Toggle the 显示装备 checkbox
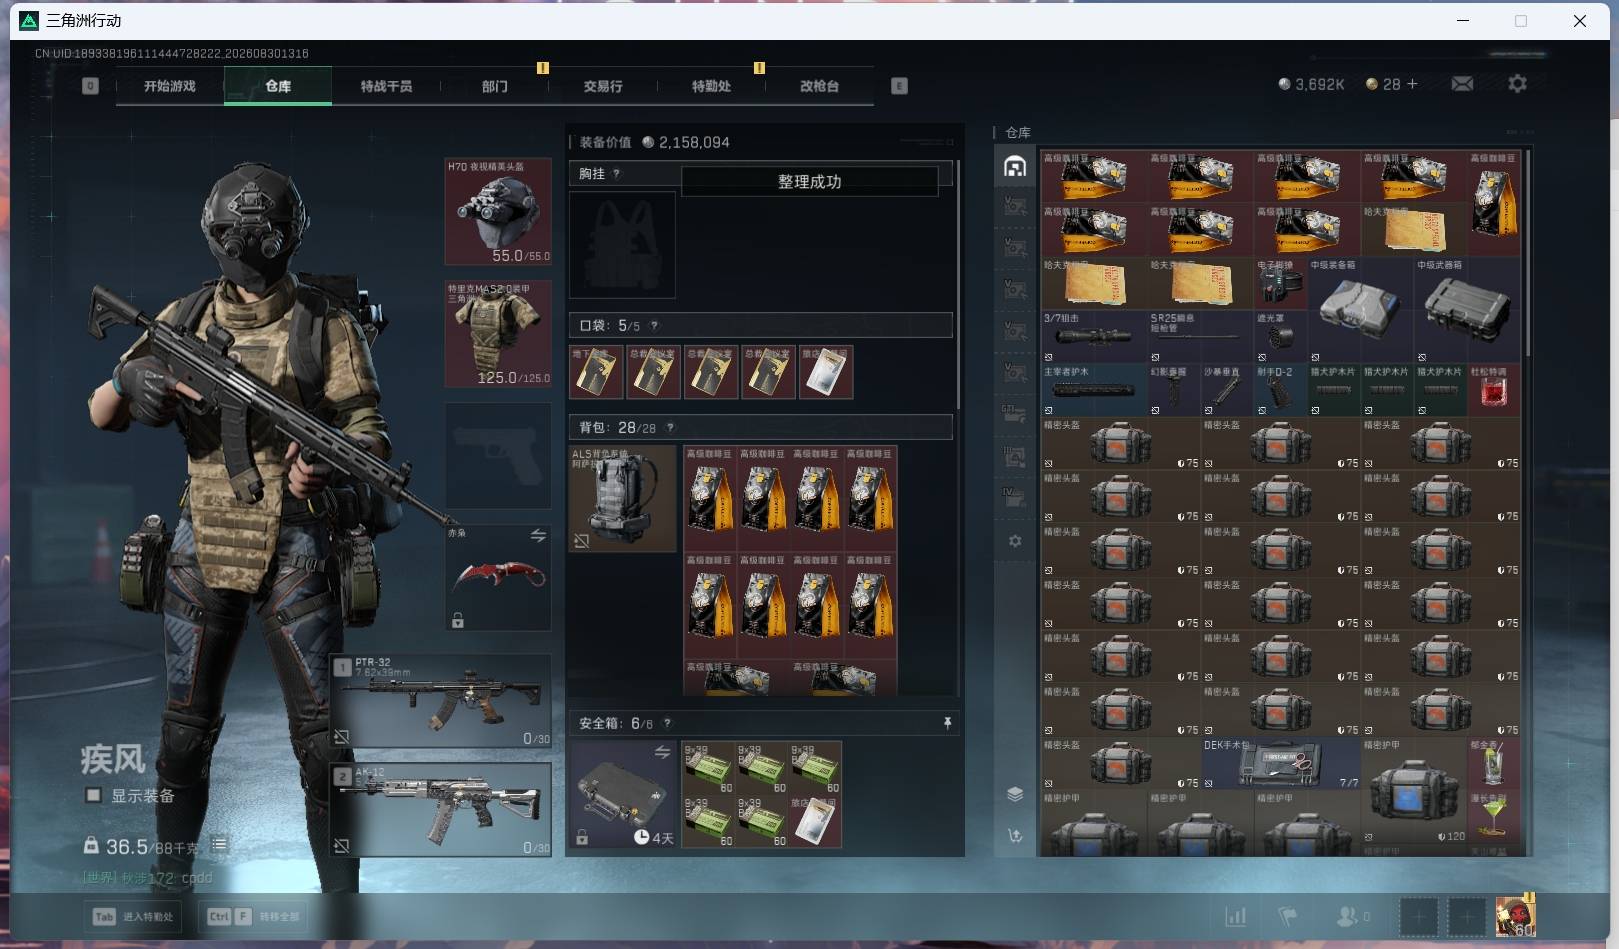 pyautogui.click(x=93, y=795)
